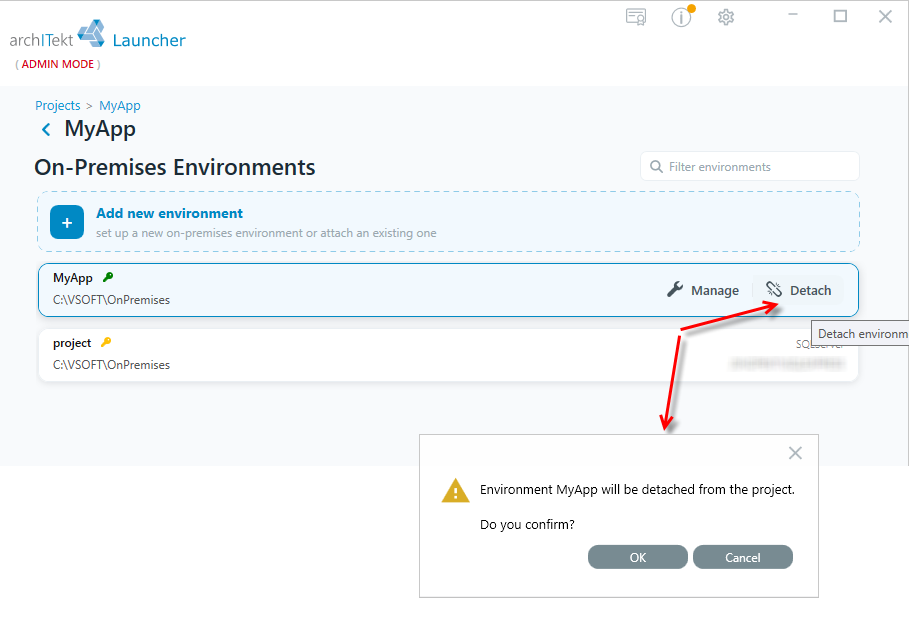Screen dimensions: 909x621
Task: Click the wrench icon for Manage
Action: pos(675,289)
